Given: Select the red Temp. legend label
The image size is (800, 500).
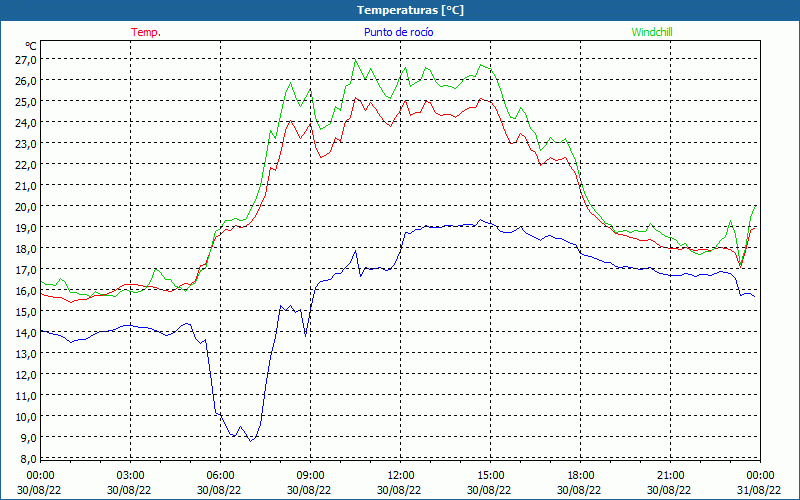Looking at the screenshot, I should click(x=146, y=32).
